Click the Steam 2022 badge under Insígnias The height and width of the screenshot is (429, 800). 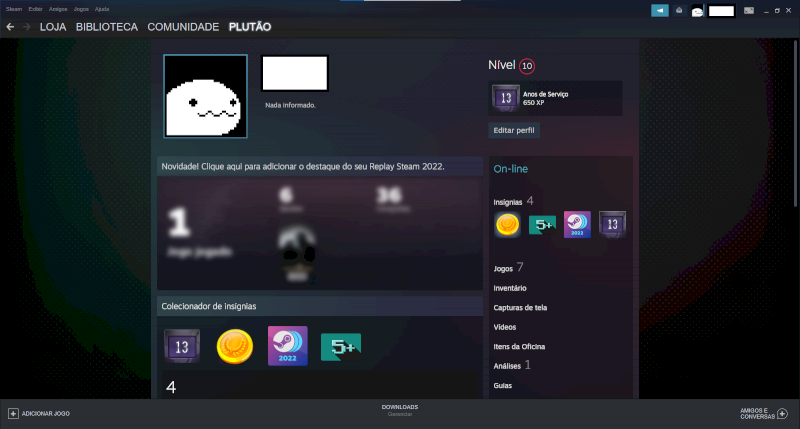point(577,224)
